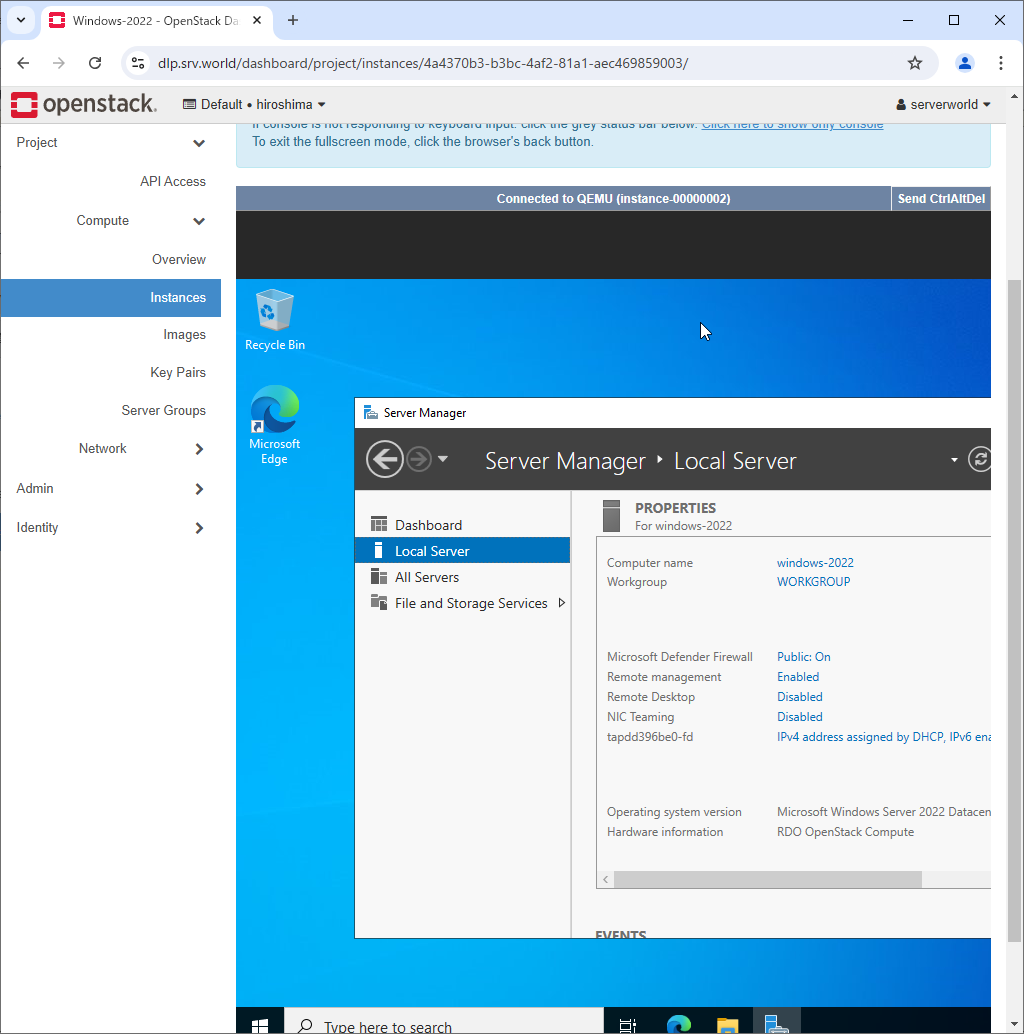The image size is (1024, 1034).
Task: Open Default hiroshima project dropdown
Action: point(254,104)
